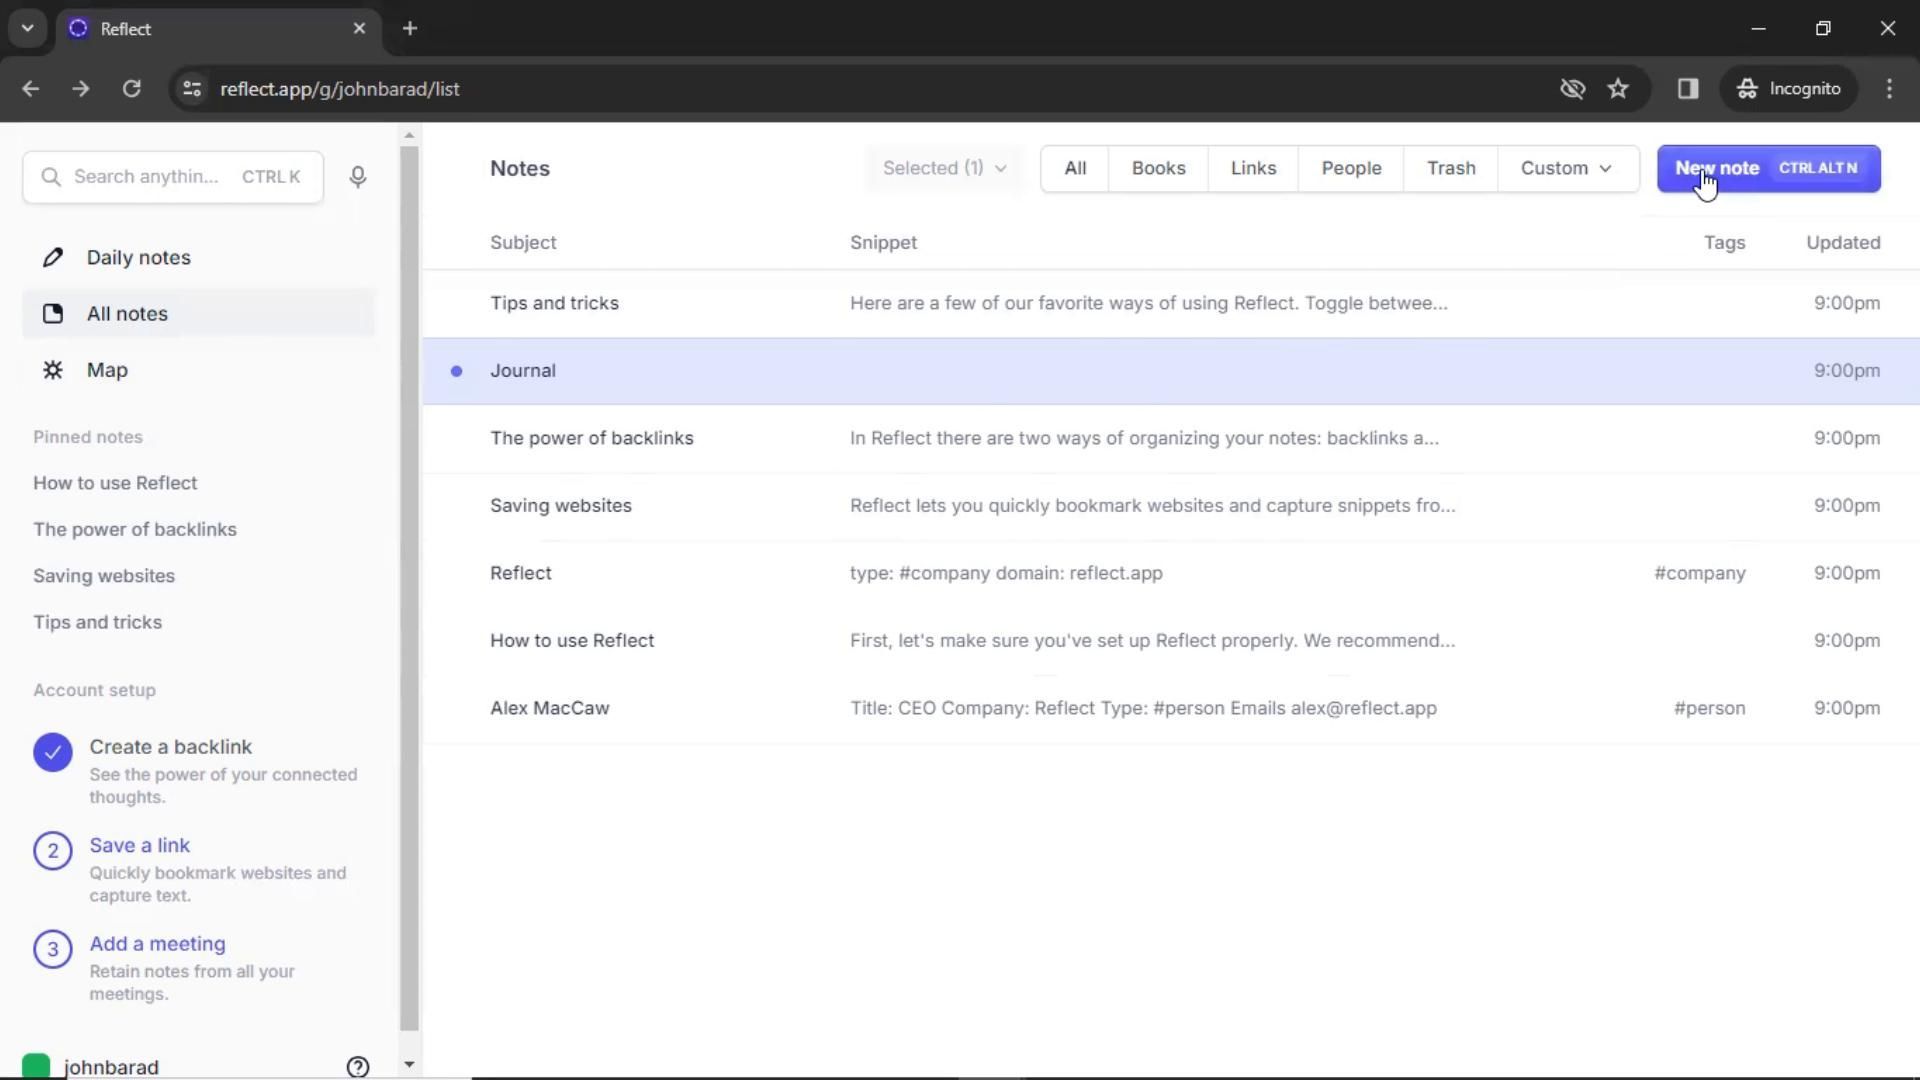Reload the page in browser
The image size is (1920, 1080).
131,89
